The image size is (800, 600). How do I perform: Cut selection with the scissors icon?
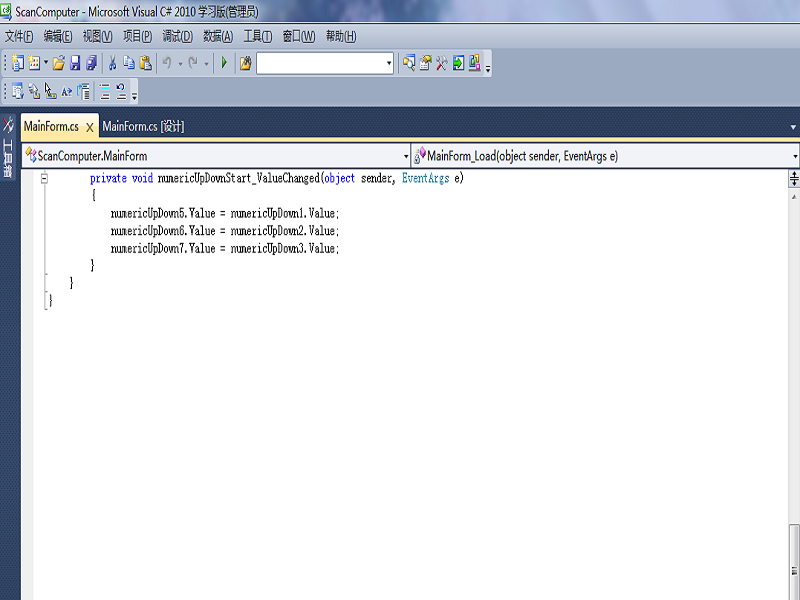[x=112, y=63]
